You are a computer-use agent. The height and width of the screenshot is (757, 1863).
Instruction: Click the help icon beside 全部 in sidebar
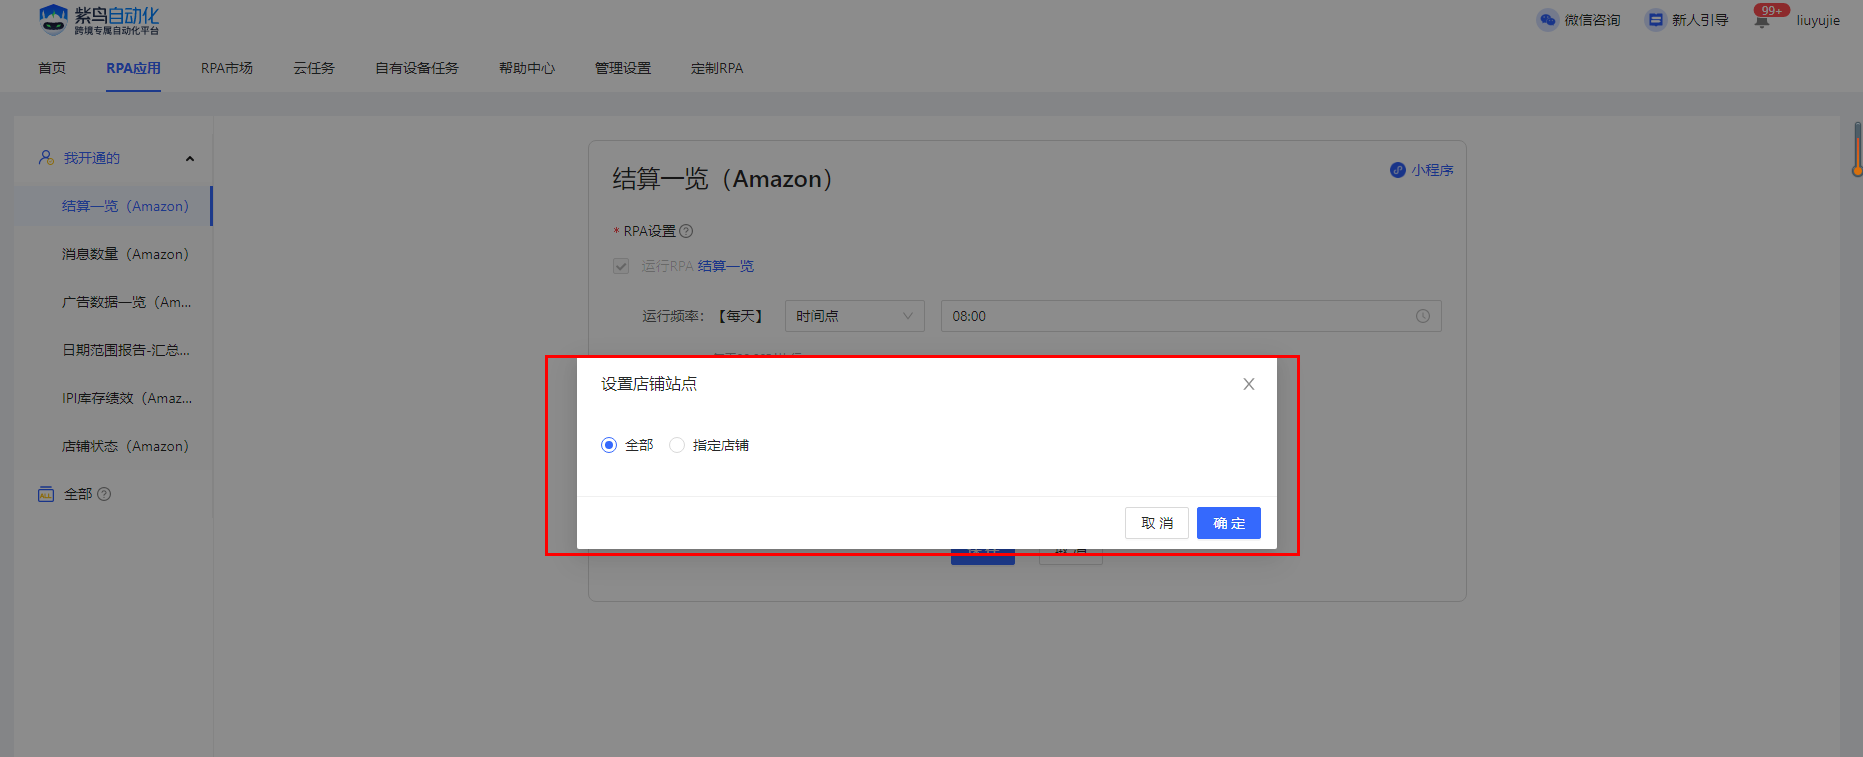(104, 494)
